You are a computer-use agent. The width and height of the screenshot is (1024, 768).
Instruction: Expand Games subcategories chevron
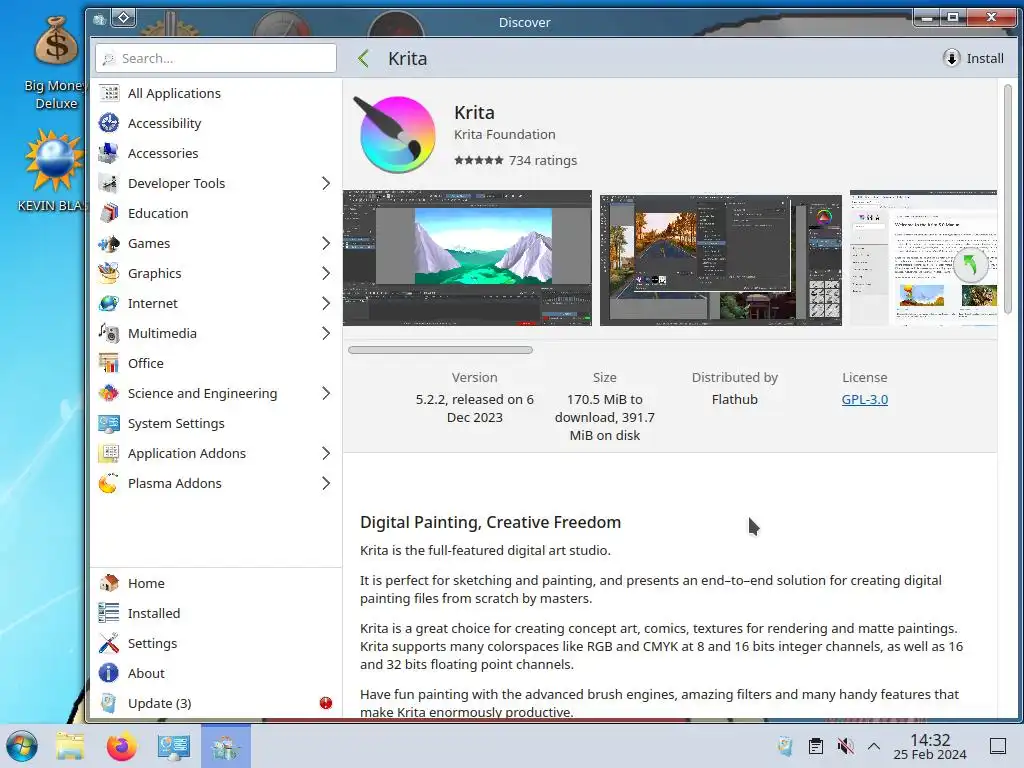click(326, 244)
